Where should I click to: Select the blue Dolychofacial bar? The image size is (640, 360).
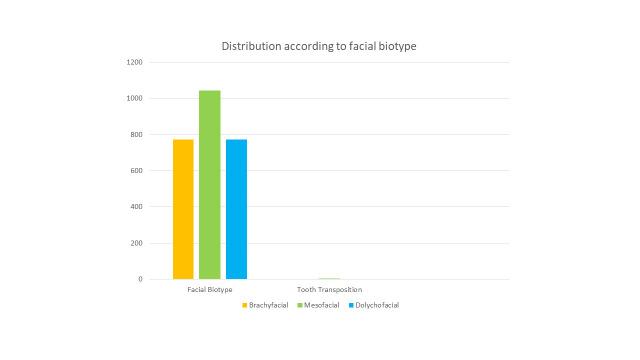(x=236, y=209)
